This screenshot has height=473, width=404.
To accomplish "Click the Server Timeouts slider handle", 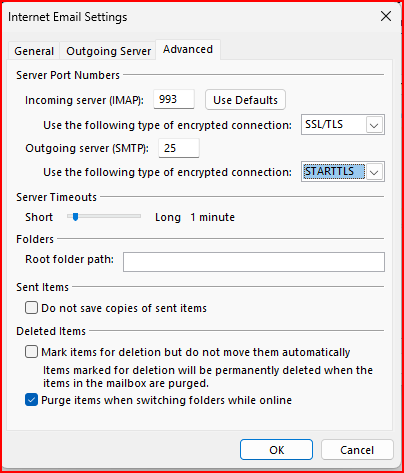I will tap(76, 217).
